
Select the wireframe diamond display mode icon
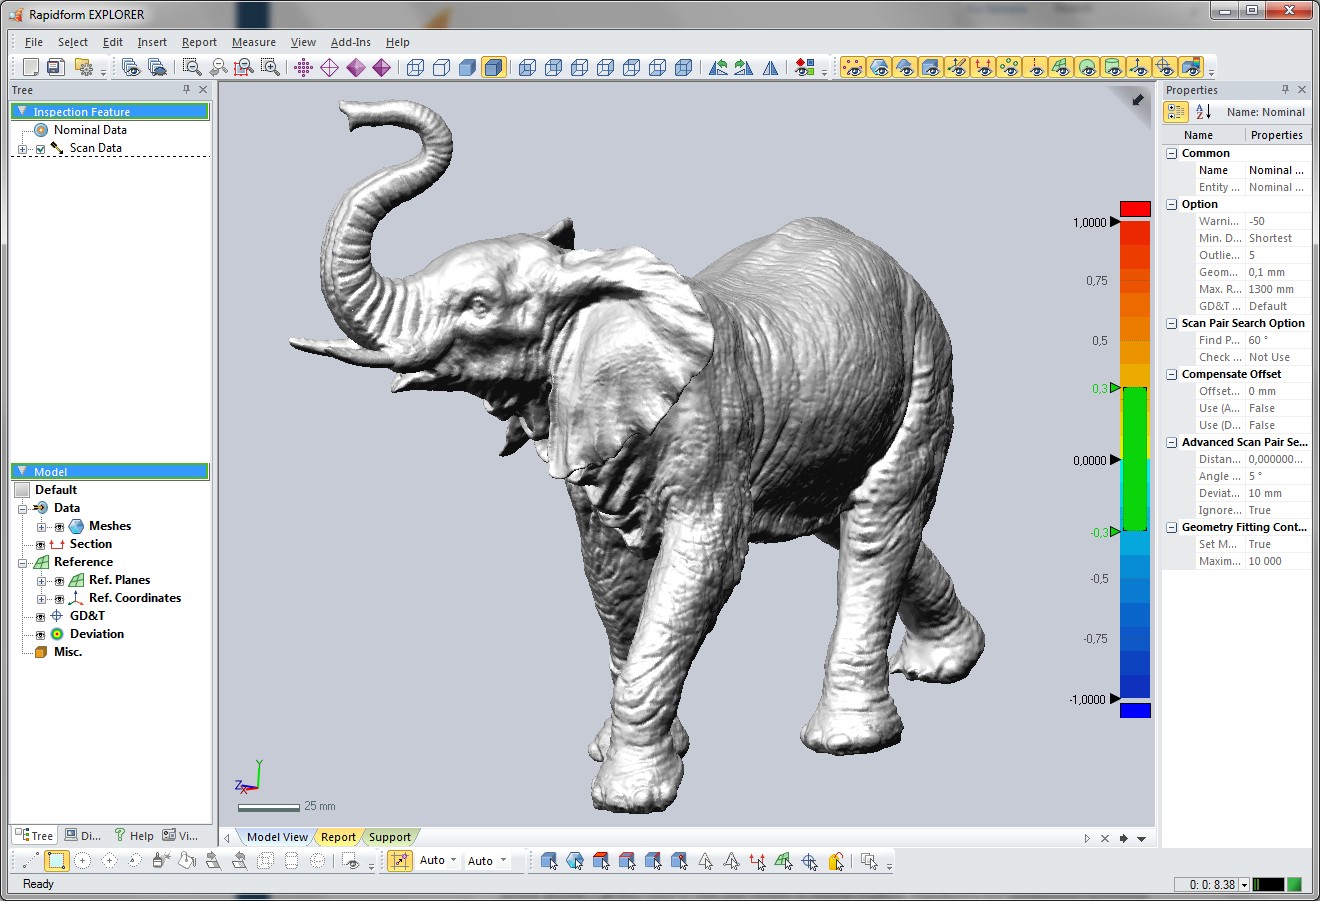pos(329,67)
